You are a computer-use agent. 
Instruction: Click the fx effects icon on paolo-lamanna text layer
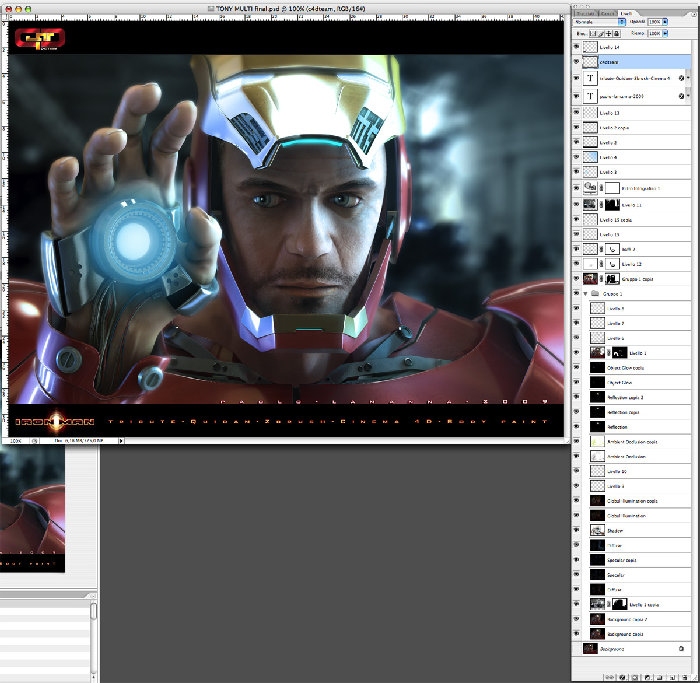[681, 96]
